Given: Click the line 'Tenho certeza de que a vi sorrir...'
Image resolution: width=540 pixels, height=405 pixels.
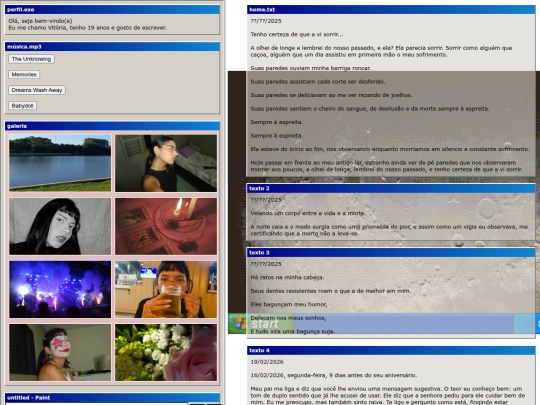Looking at the screenshot, I should pyautogui.click(x=297, y=34).
